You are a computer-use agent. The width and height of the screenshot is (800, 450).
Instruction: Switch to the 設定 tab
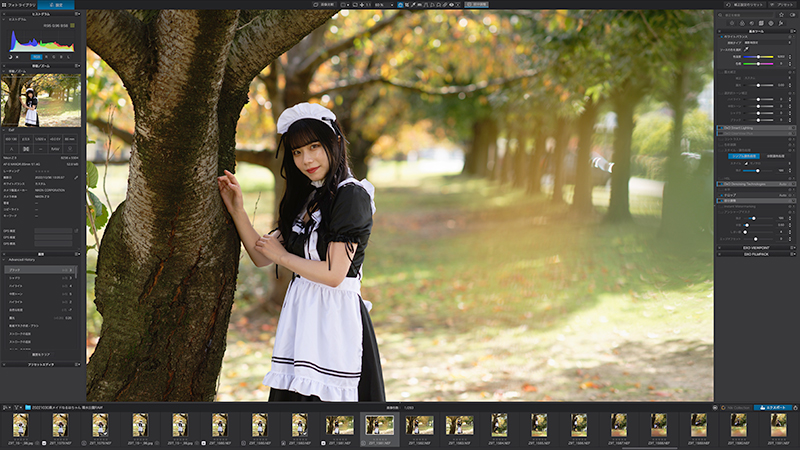click(x=56, y=5)
